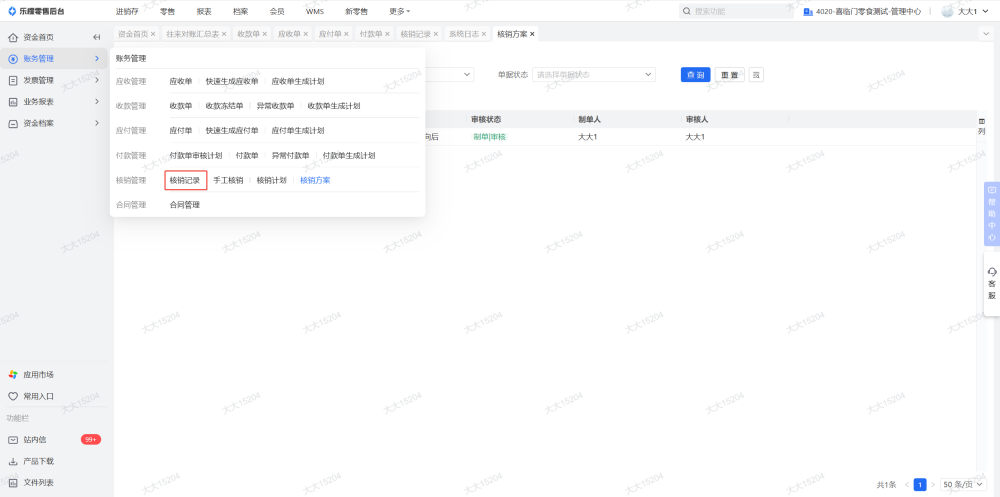This screenshot has width=1000, height=497.
Task: Open the 进销存 top menu
Action: coord(127,11)
